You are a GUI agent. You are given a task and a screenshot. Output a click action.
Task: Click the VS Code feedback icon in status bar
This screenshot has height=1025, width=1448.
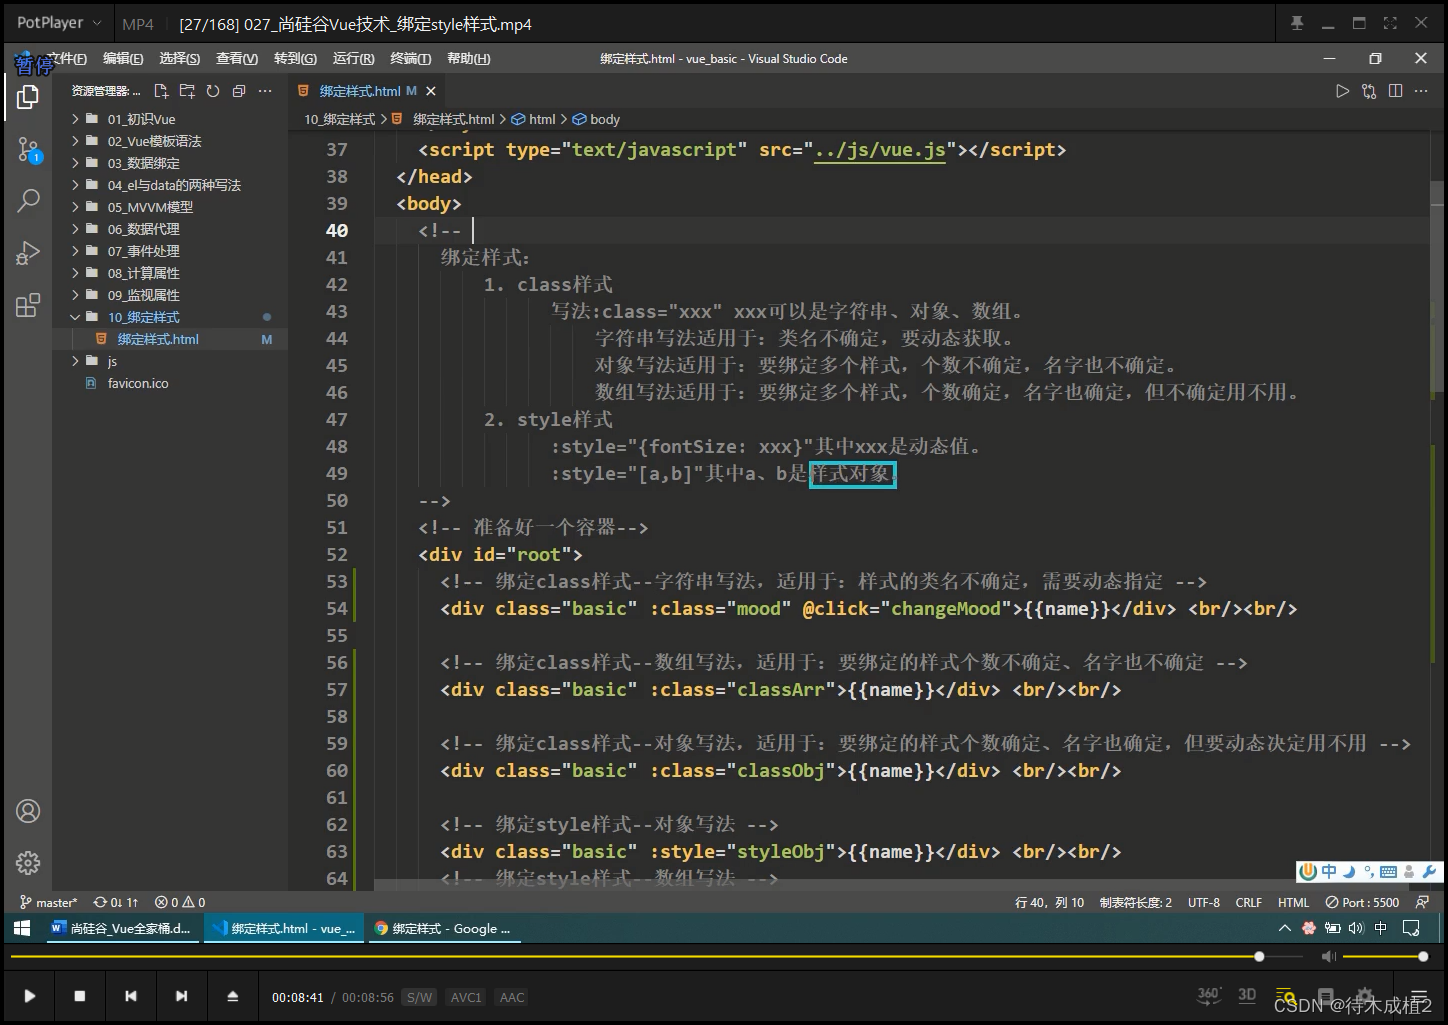1422,902
